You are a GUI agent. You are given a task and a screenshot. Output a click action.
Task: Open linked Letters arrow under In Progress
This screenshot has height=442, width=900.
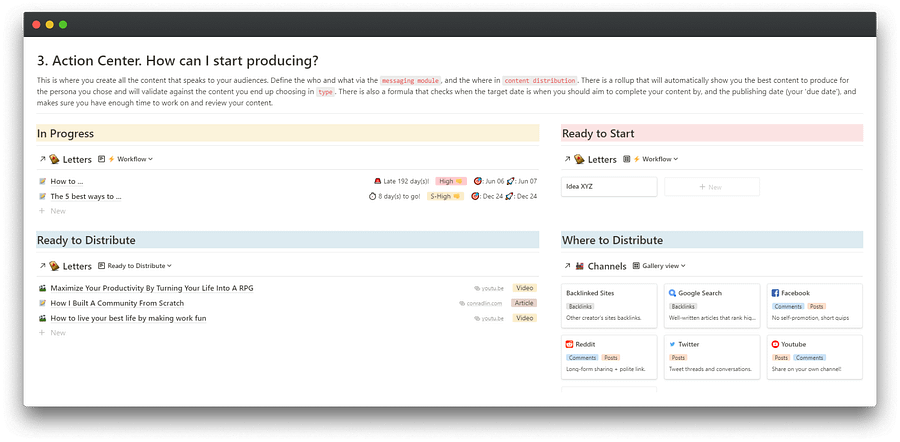click(42, 159)
